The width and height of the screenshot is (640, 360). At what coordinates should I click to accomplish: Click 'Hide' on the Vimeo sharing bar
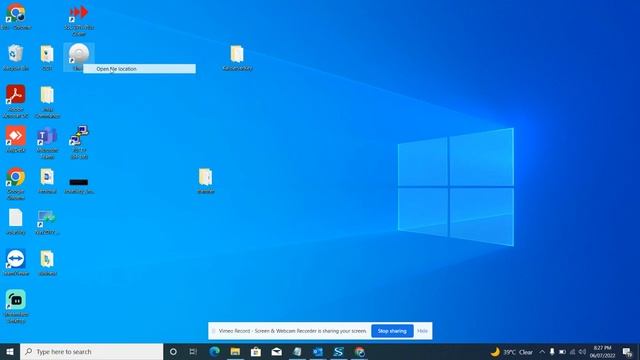422,331
